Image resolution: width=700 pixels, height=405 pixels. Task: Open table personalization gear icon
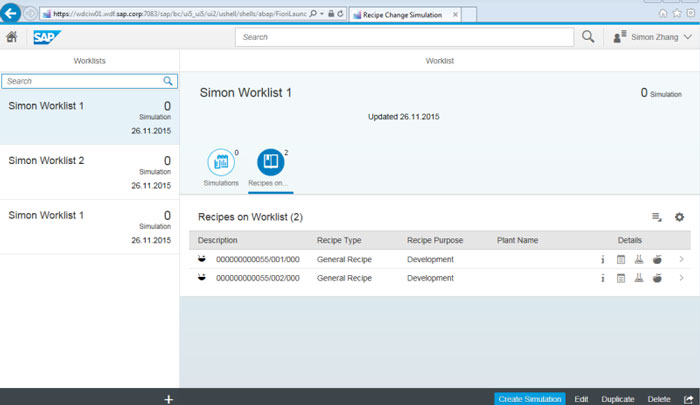679,217
